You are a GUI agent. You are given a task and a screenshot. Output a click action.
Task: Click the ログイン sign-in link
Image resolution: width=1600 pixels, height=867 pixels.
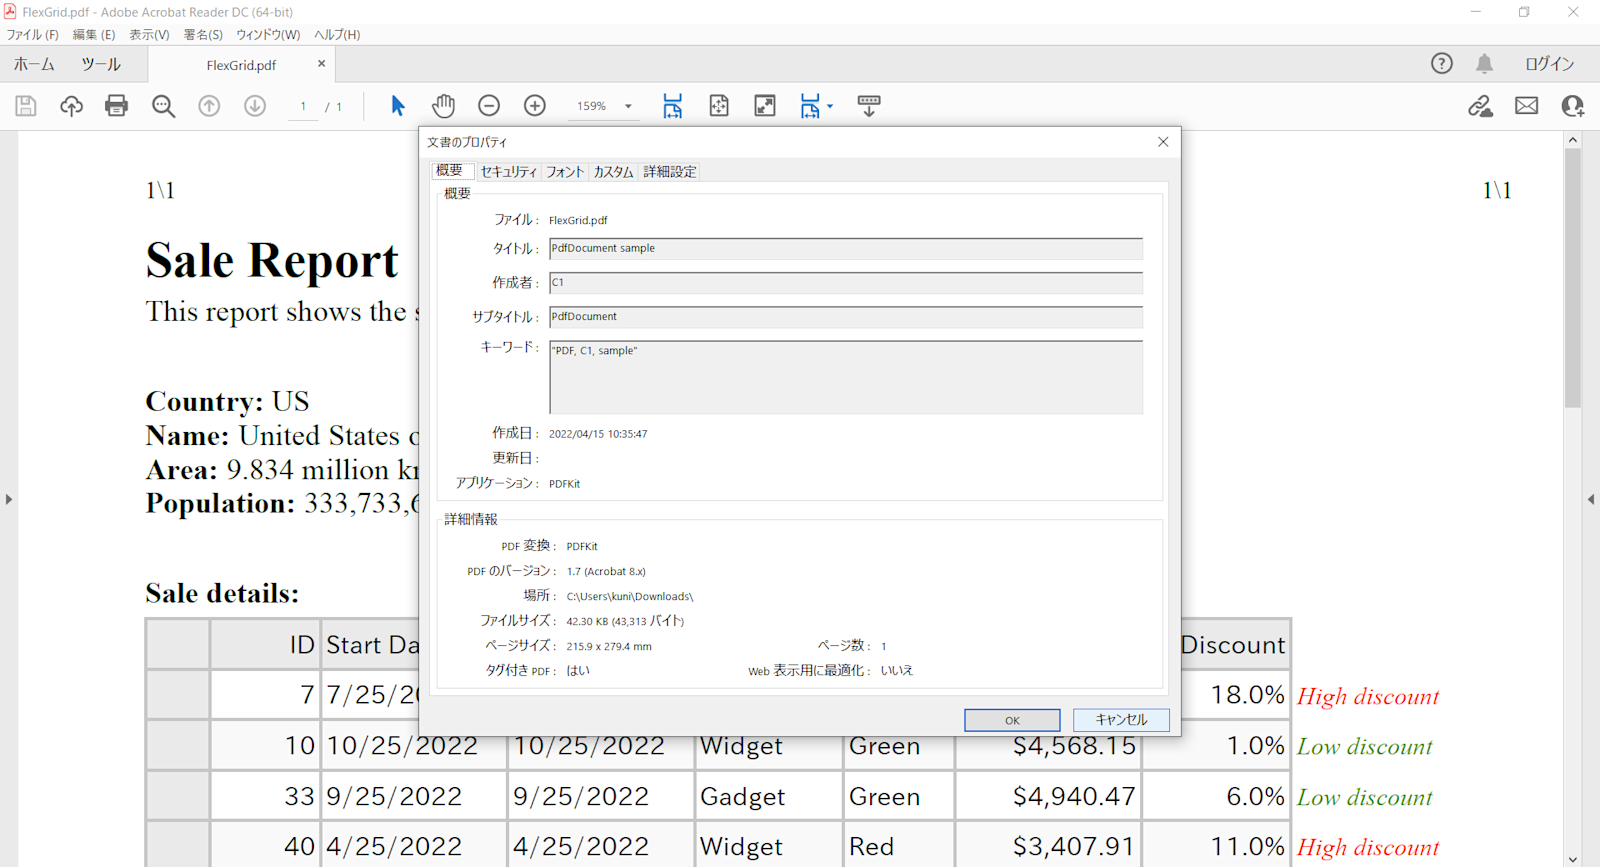pyautogui.click(x=1549, y=63)
